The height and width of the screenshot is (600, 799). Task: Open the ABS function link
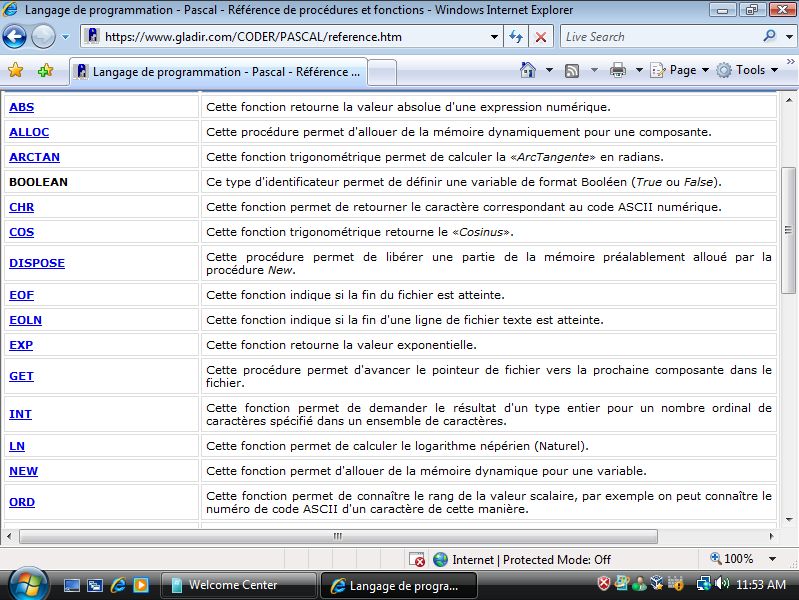coord(21,107)
